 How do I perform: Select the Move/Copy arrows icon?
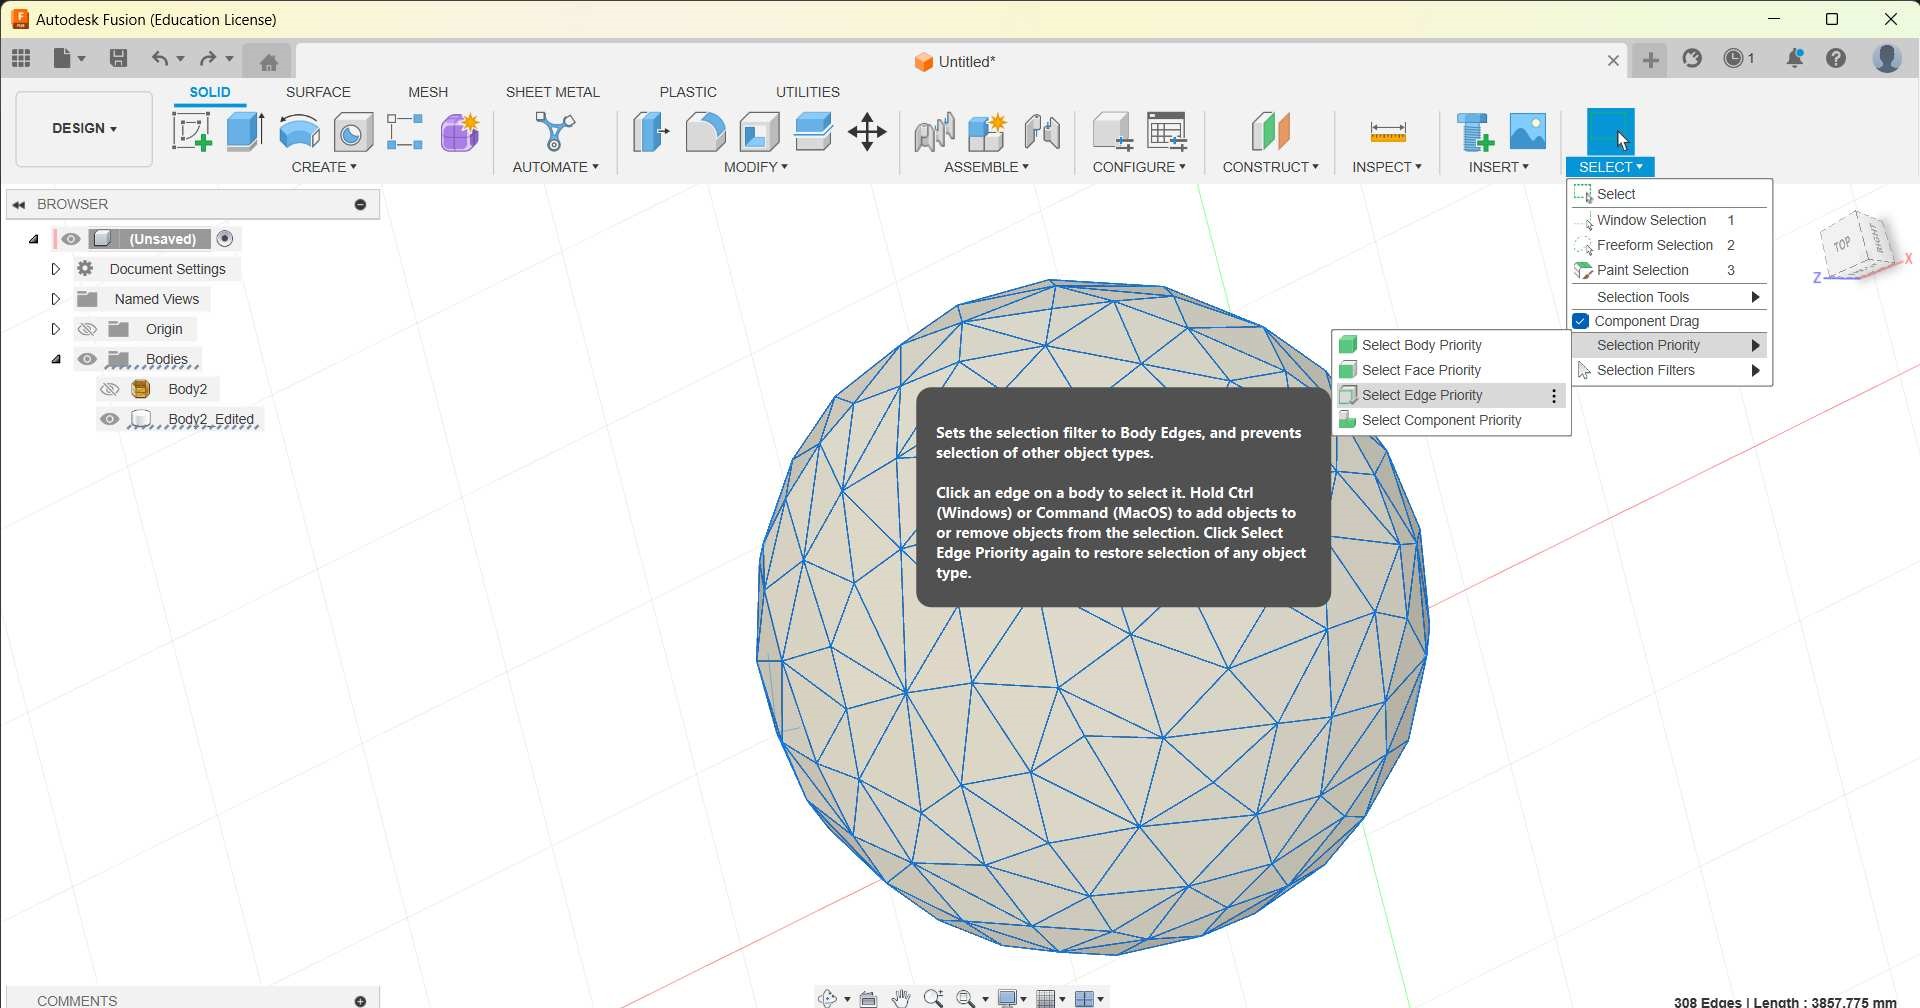pyautogui.click(x=867, y=132)
